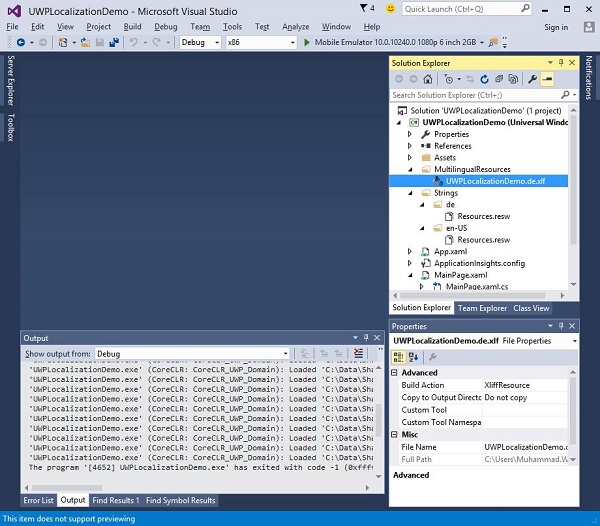Switch Properties to Categorized view
Image resolution: width=600 pixels, height=526 pixels.
pyautogui.click(x=398, y=357)
